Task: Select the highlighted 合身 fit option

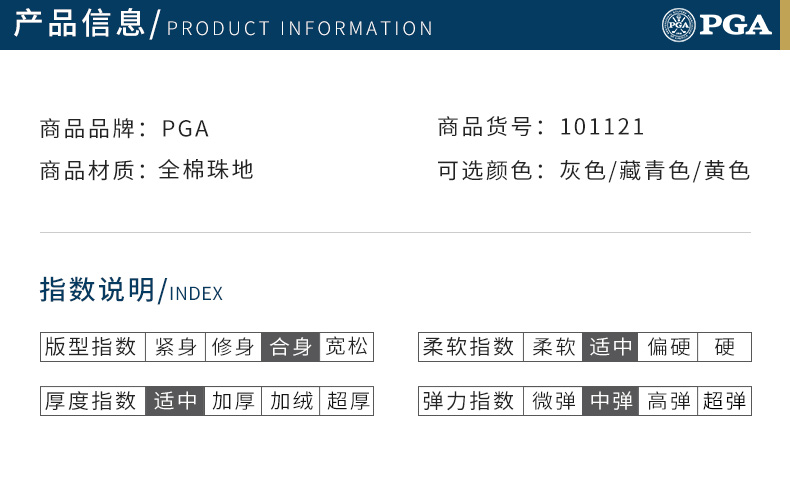Action: (291, 347)
